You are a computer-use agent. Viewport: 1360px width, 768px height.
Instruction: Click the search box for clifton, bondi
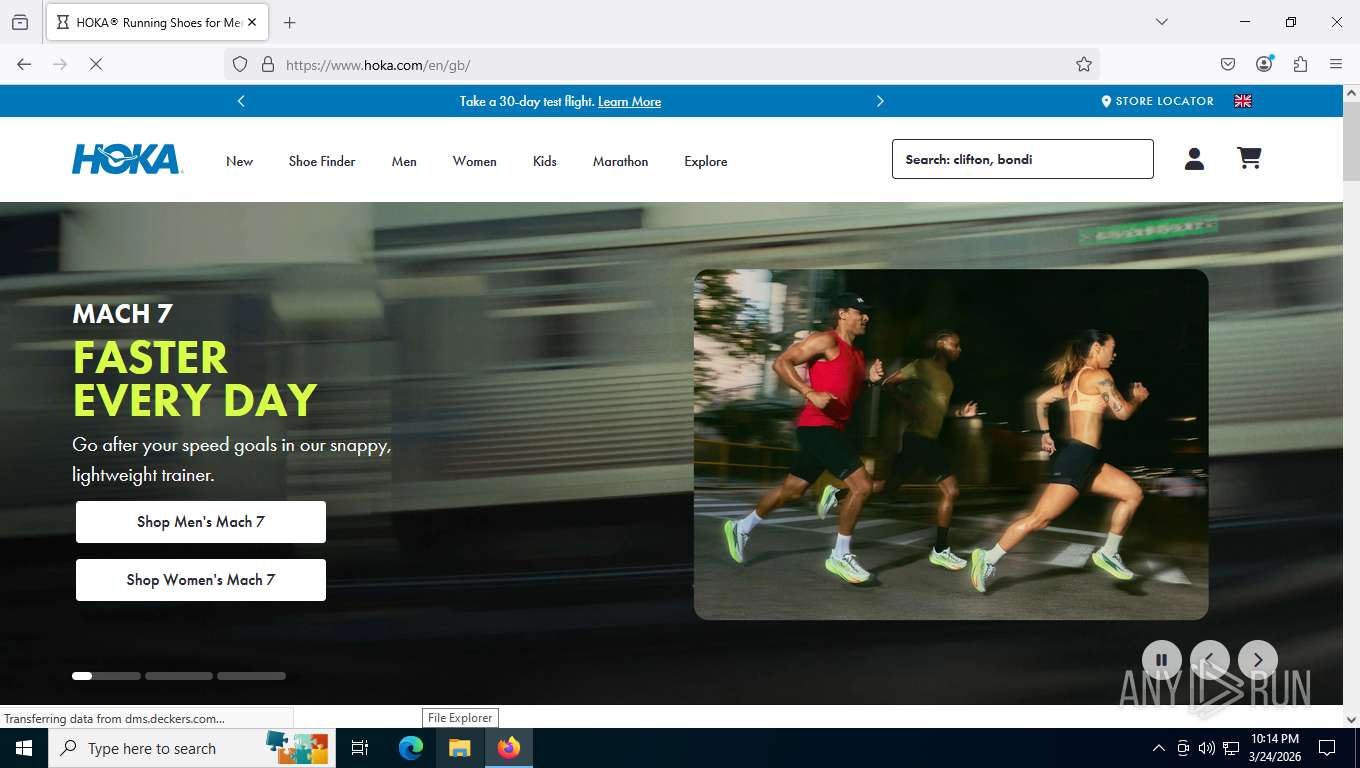tap(1023, 159)
